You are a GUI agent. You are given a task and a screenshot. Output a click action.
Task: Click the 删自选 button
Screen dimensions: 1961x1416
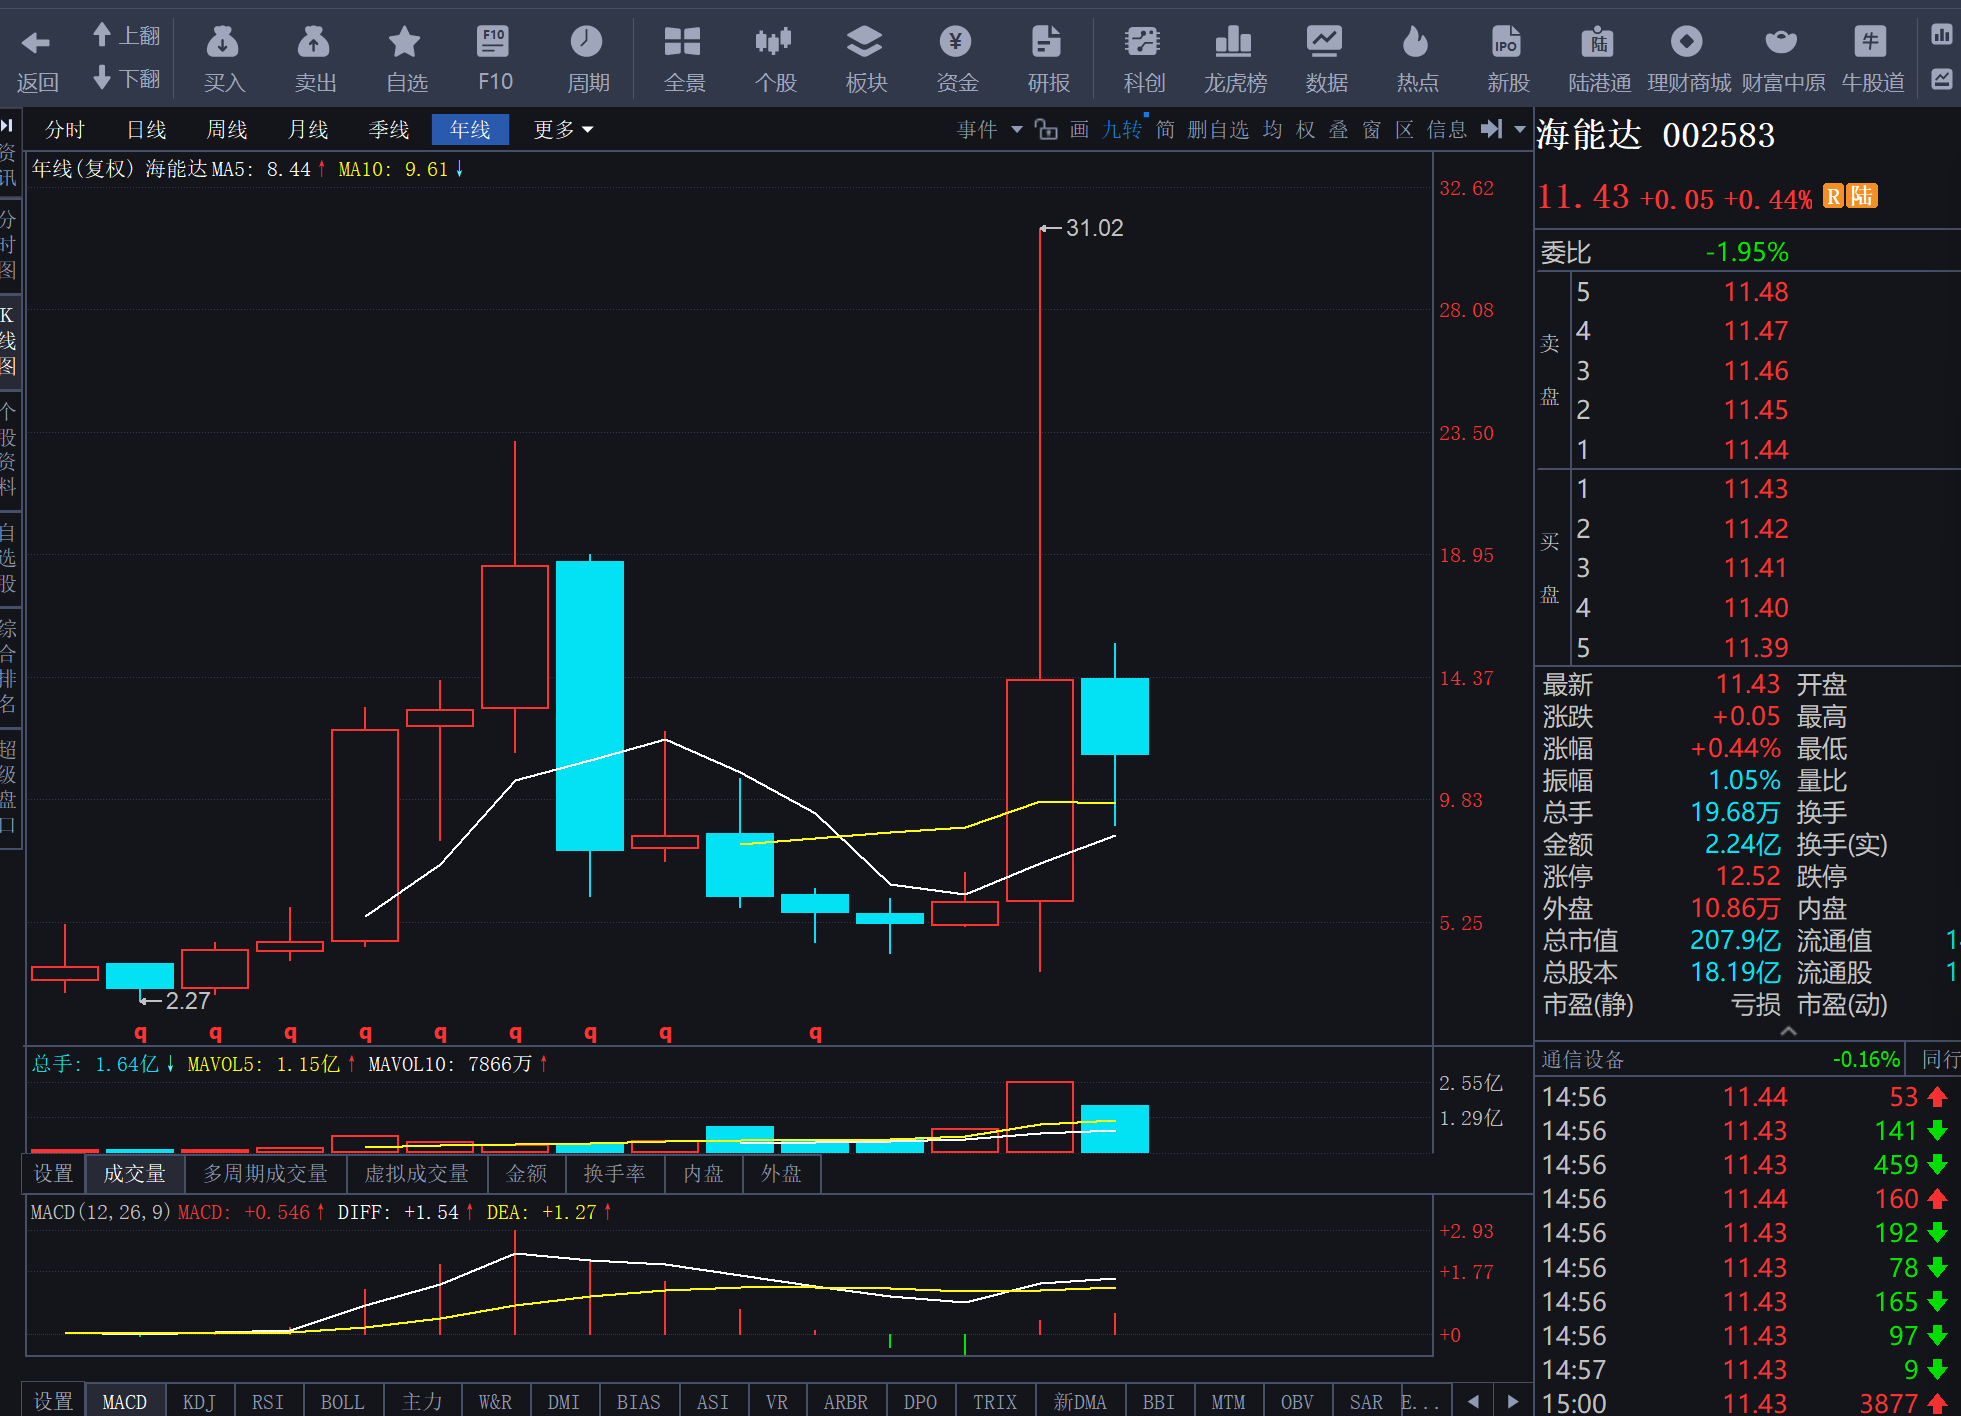tap(1218, 129)
